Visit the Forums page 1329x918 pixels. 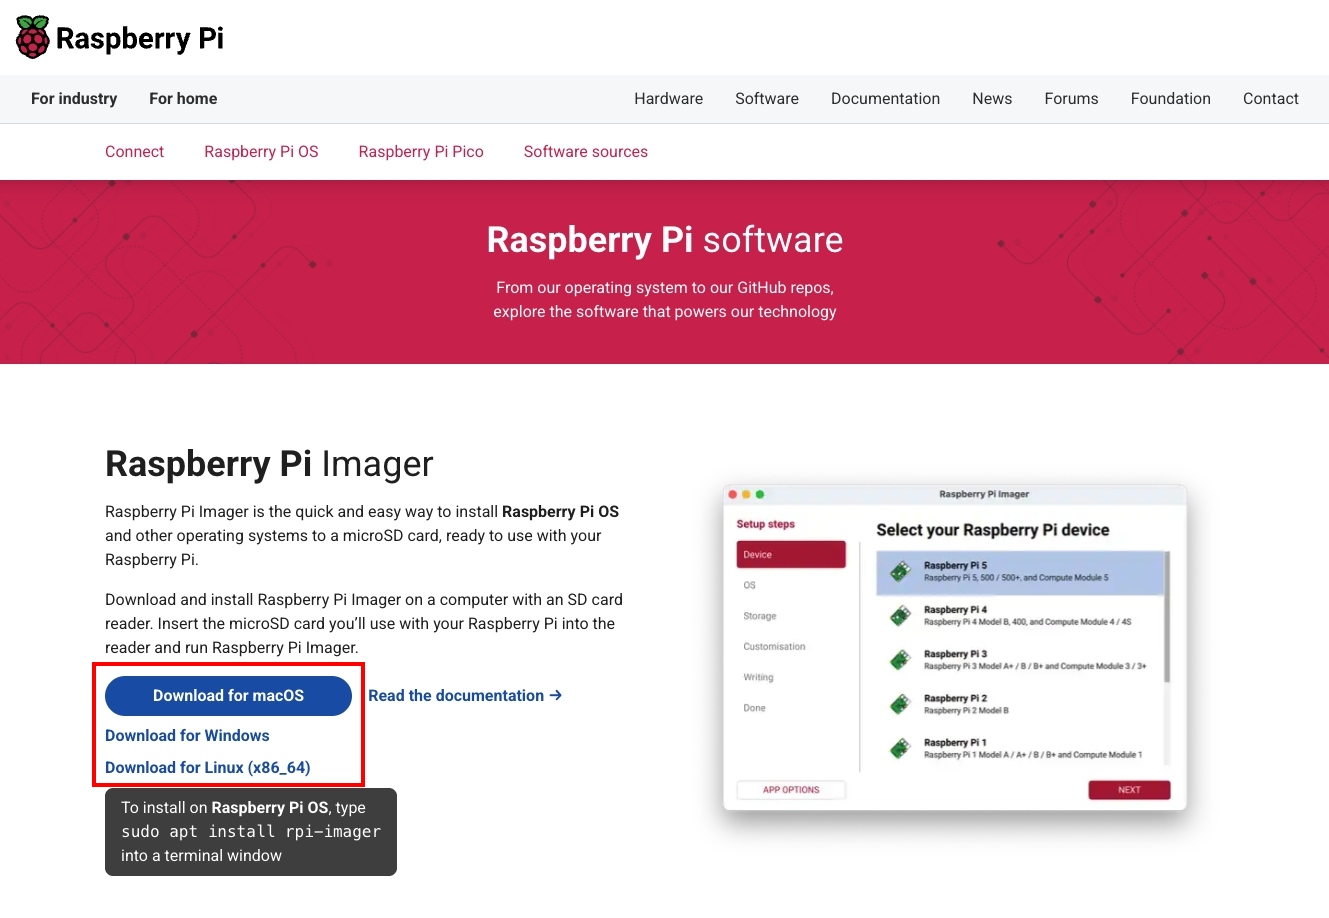[1071, 99]
